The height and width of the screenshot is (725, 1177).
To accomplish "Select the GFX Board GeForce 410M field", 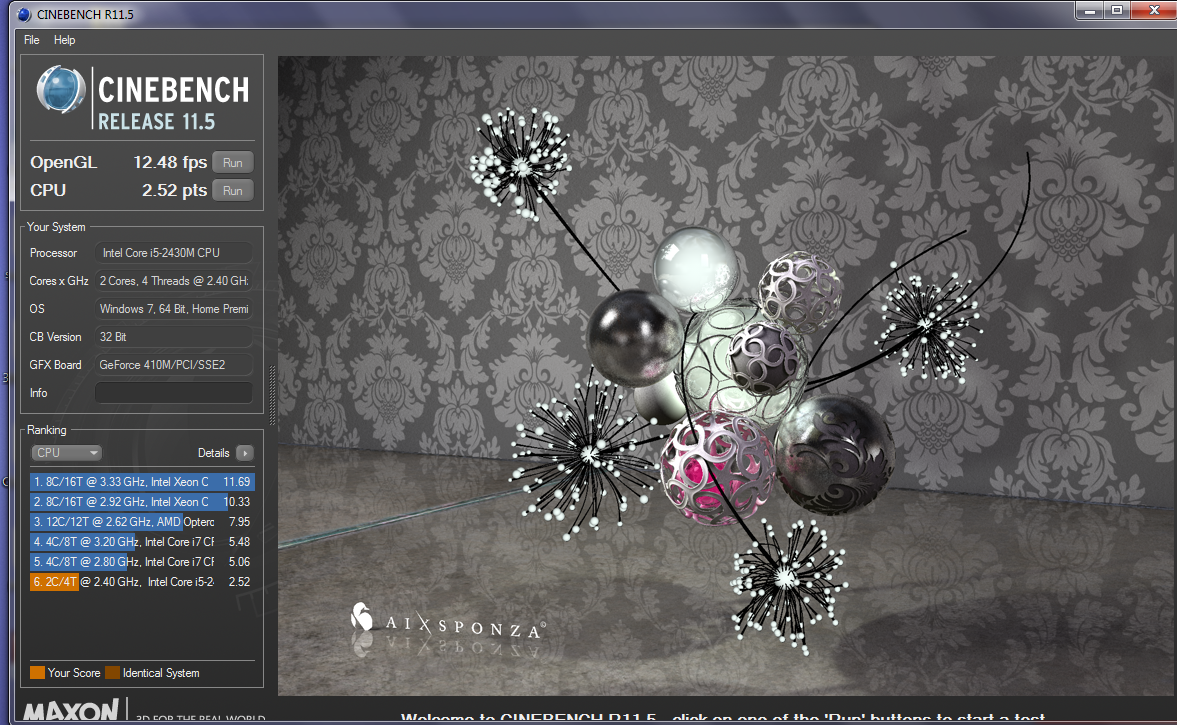I will pyautogui.click(x=173, y=365).
